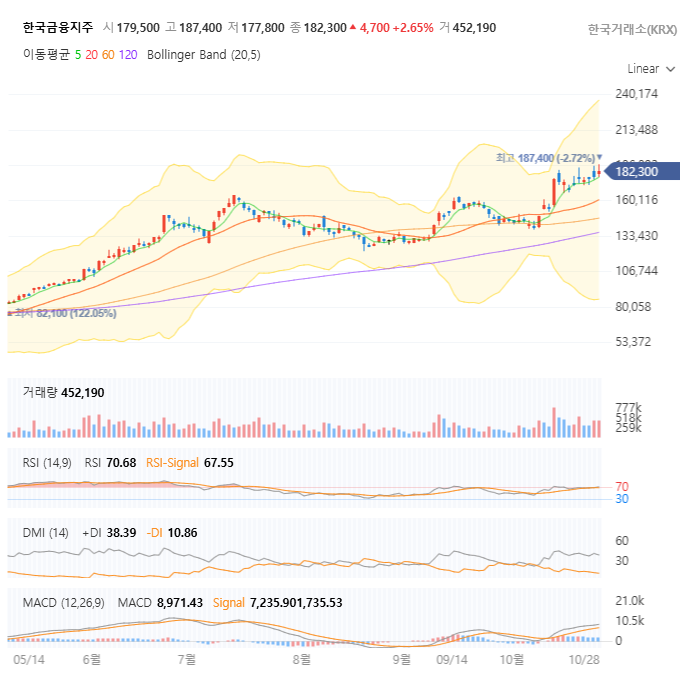Click the Signal value 7,235.901,735.53
This screenshot has height=697, width=680.
click(x=296, y=603)
